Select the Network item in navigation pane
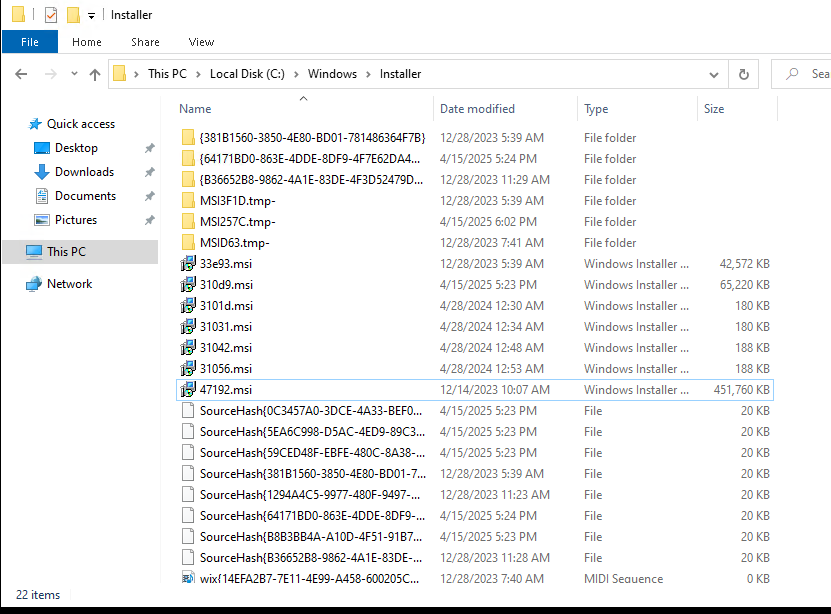This screenshot has width=831, height=614. click(69, 284)
